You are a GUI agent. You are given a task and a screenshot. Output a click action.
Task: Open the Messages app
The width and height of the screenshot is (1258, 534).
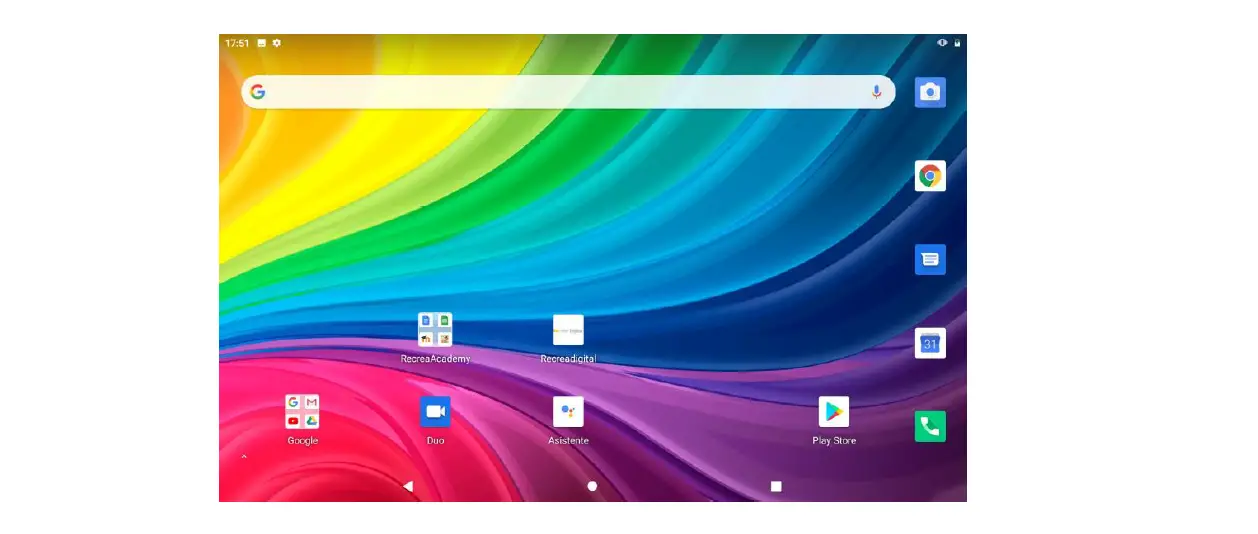click(x=930, y=259)
